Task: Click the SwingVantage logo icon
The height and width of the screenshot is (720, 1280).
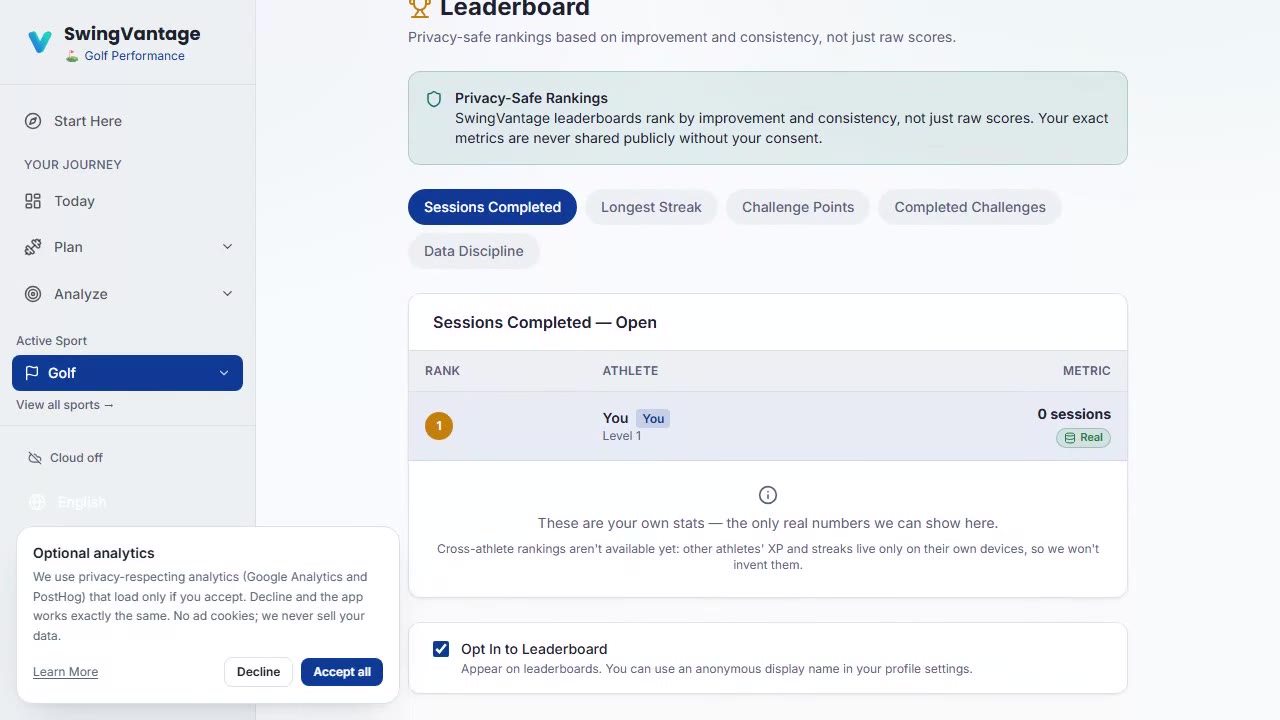Action: click(x=40, y=42)
